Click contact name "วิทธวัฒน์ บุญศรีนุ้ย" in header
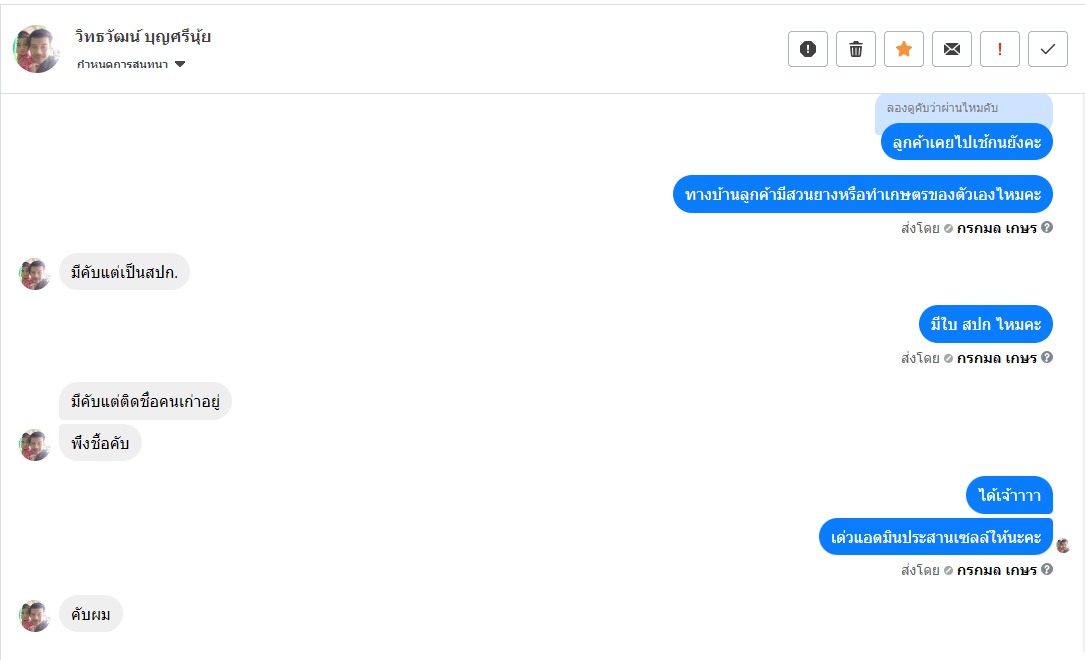The width and height of the screenshot is (1085, 660). pos(143,37)
